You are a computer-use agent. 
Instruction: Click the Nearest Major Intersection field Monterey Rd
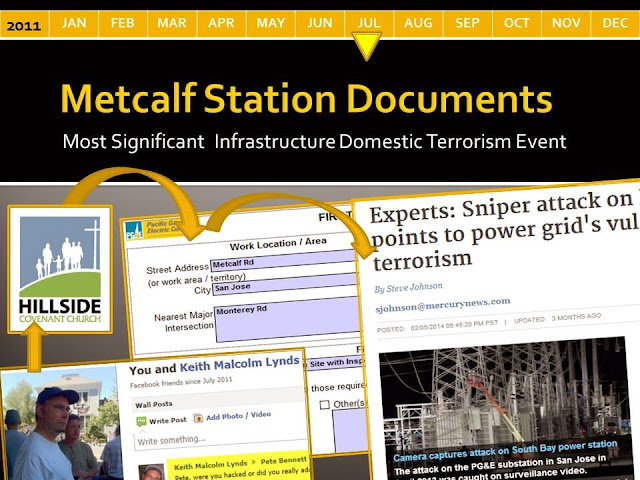[x=287, y=320]
